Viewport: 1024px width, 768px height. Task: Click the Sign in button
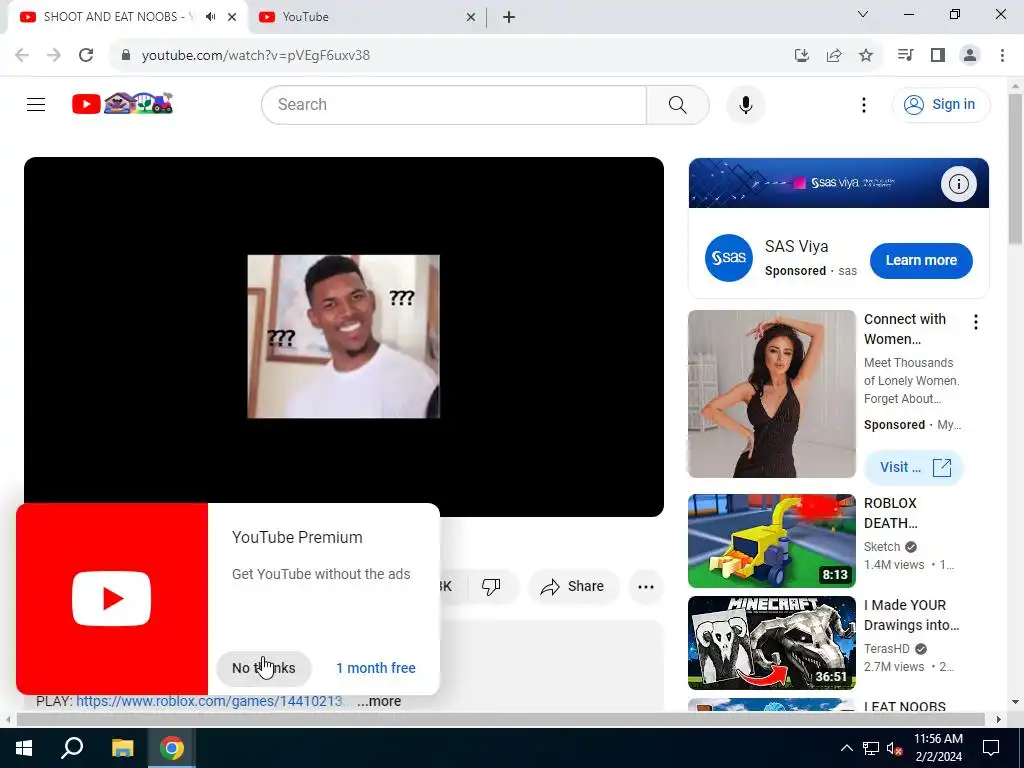[940, 104]
